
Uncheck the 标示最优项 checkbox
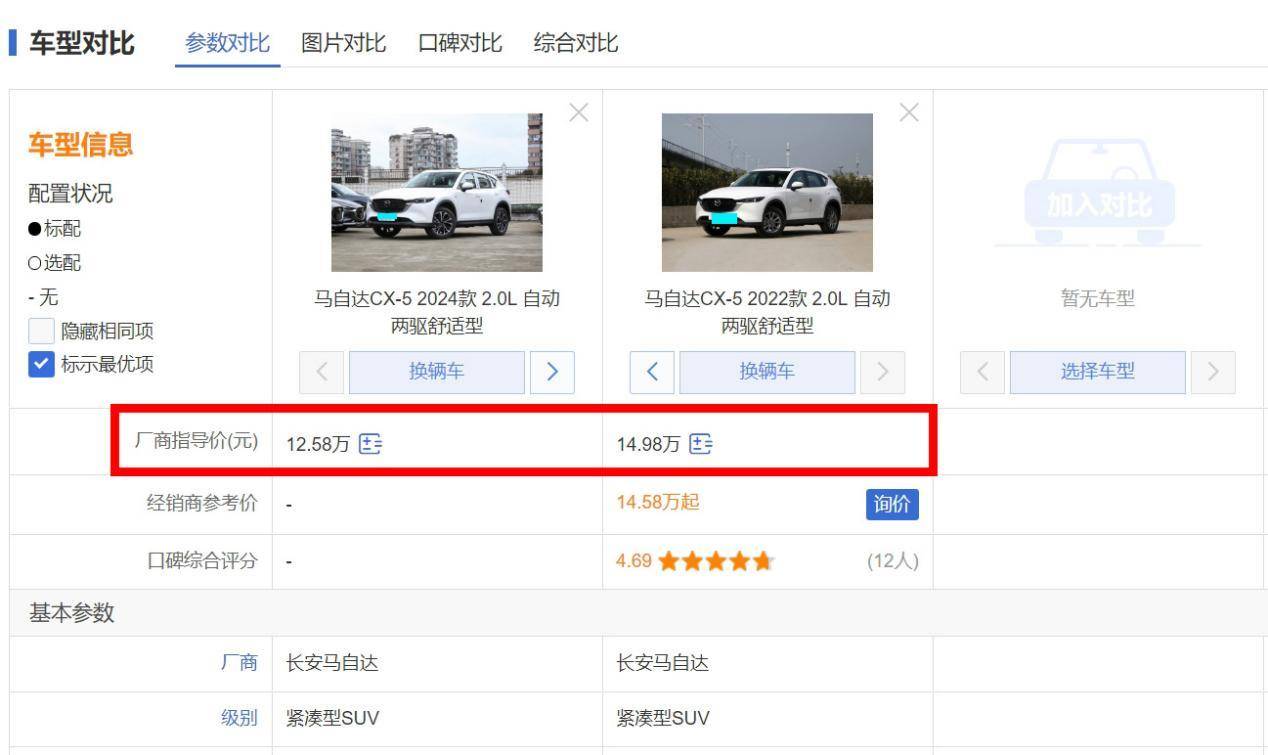[x=39, y=362]
